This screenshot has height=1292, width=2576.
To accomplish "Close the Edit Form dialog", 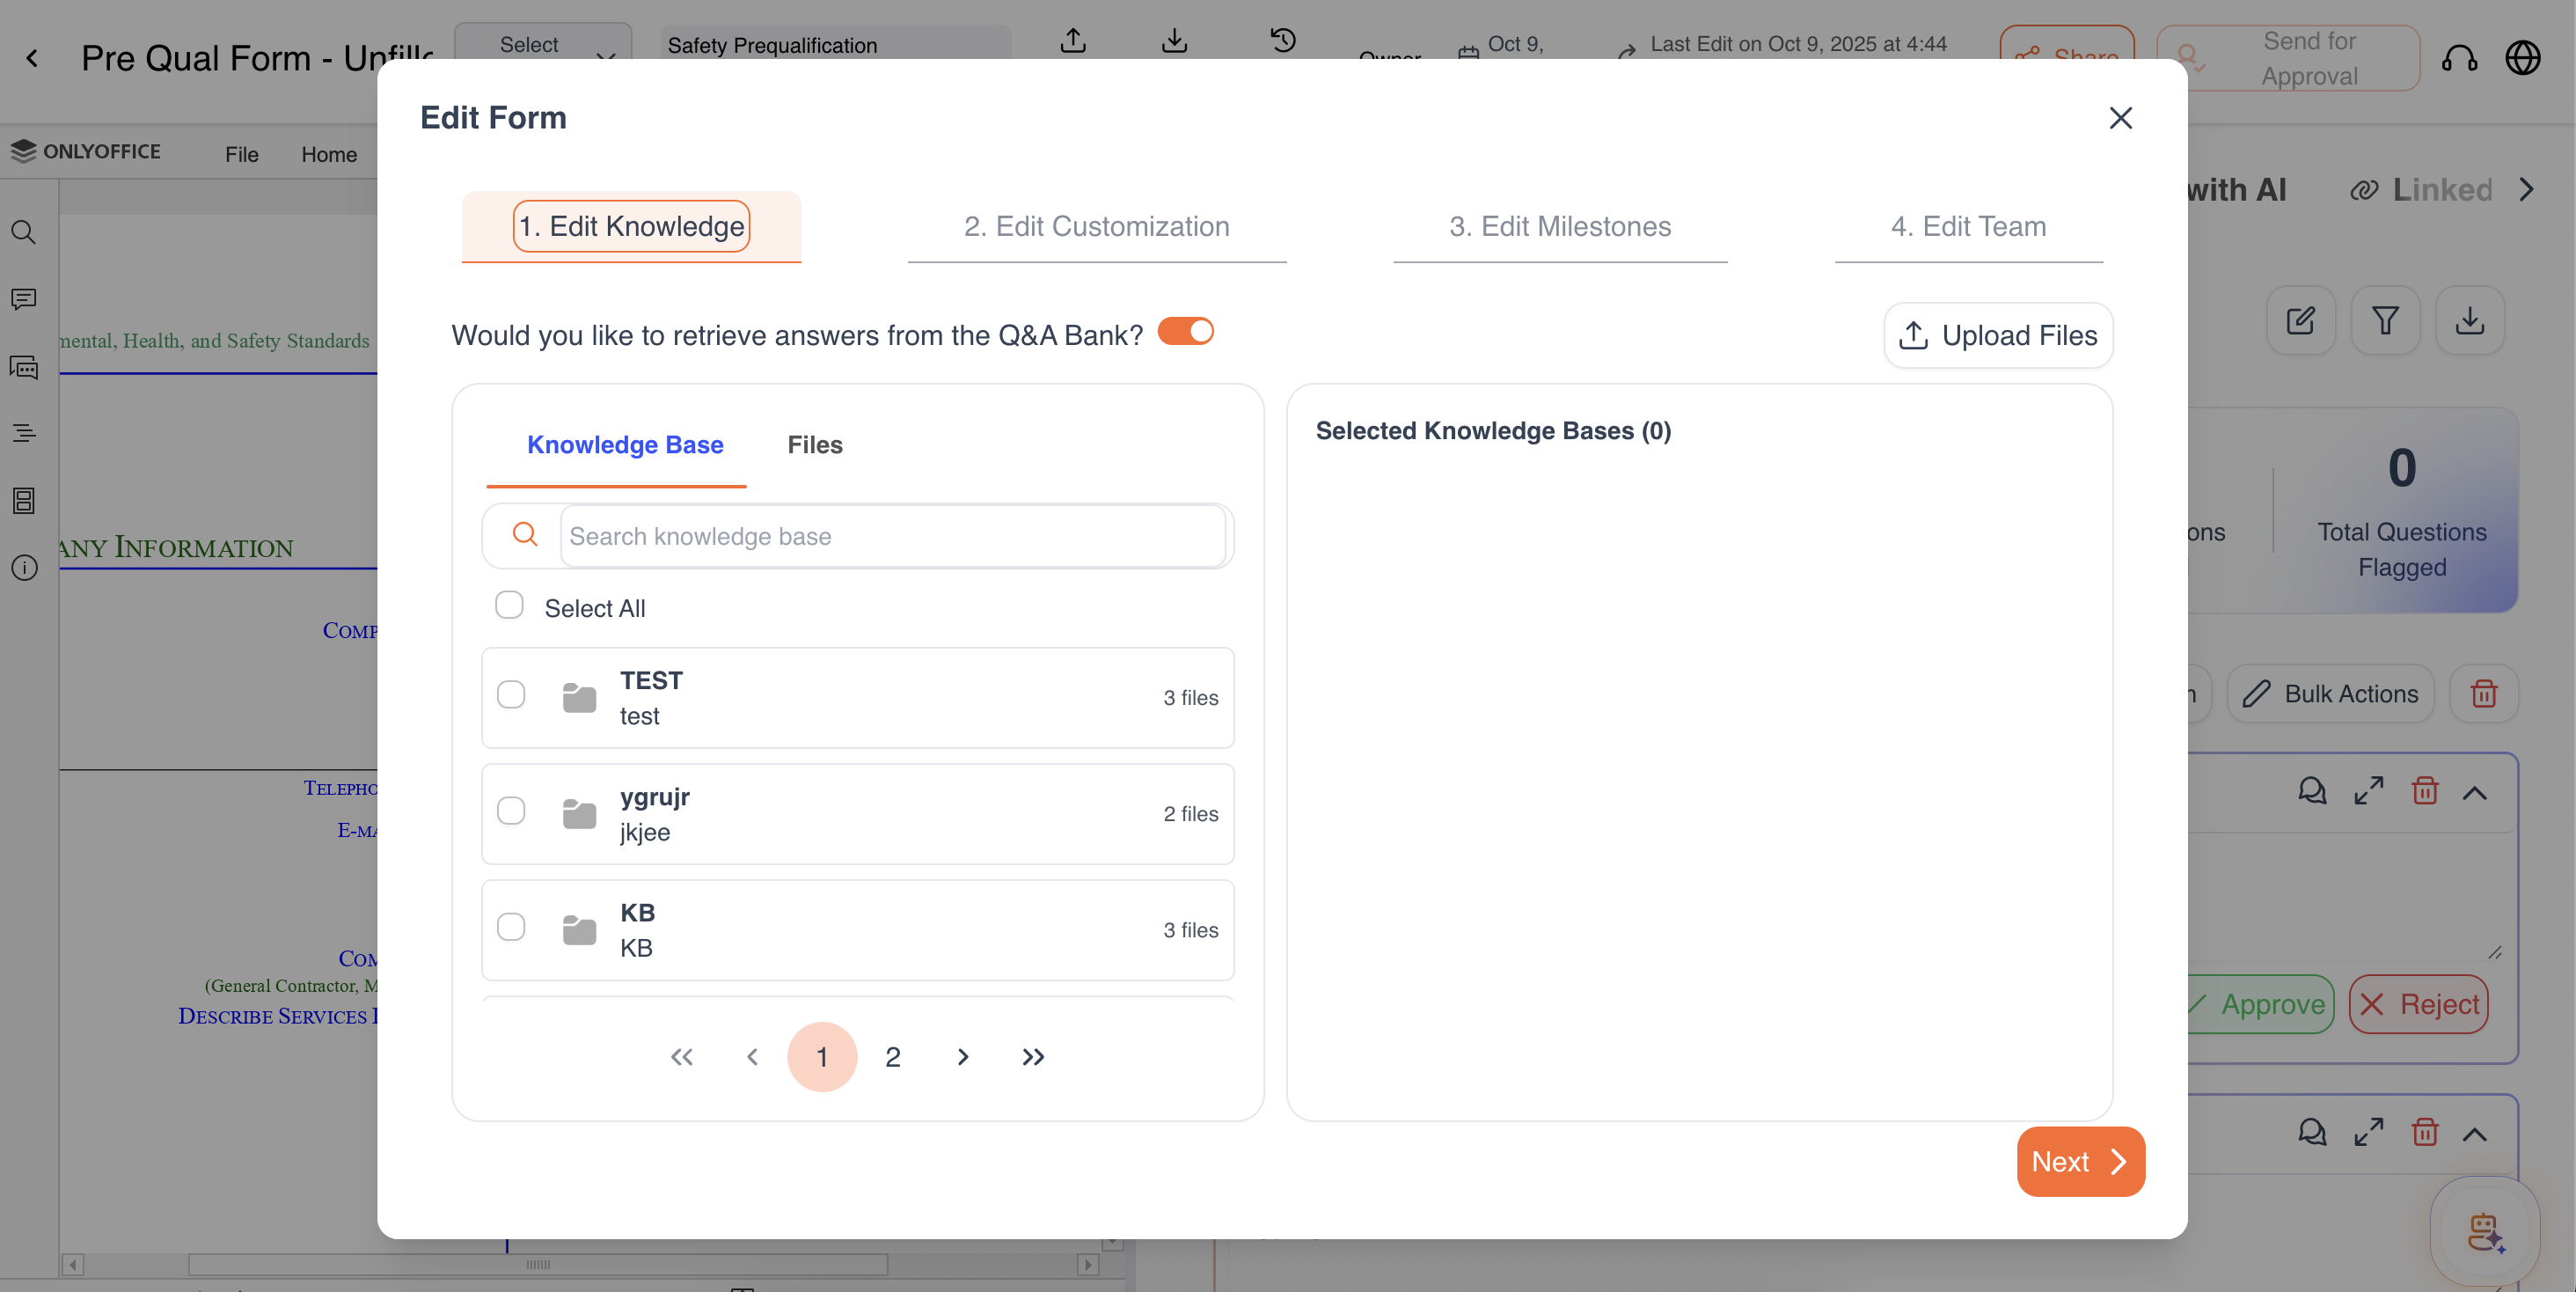I will [2120, 118].
